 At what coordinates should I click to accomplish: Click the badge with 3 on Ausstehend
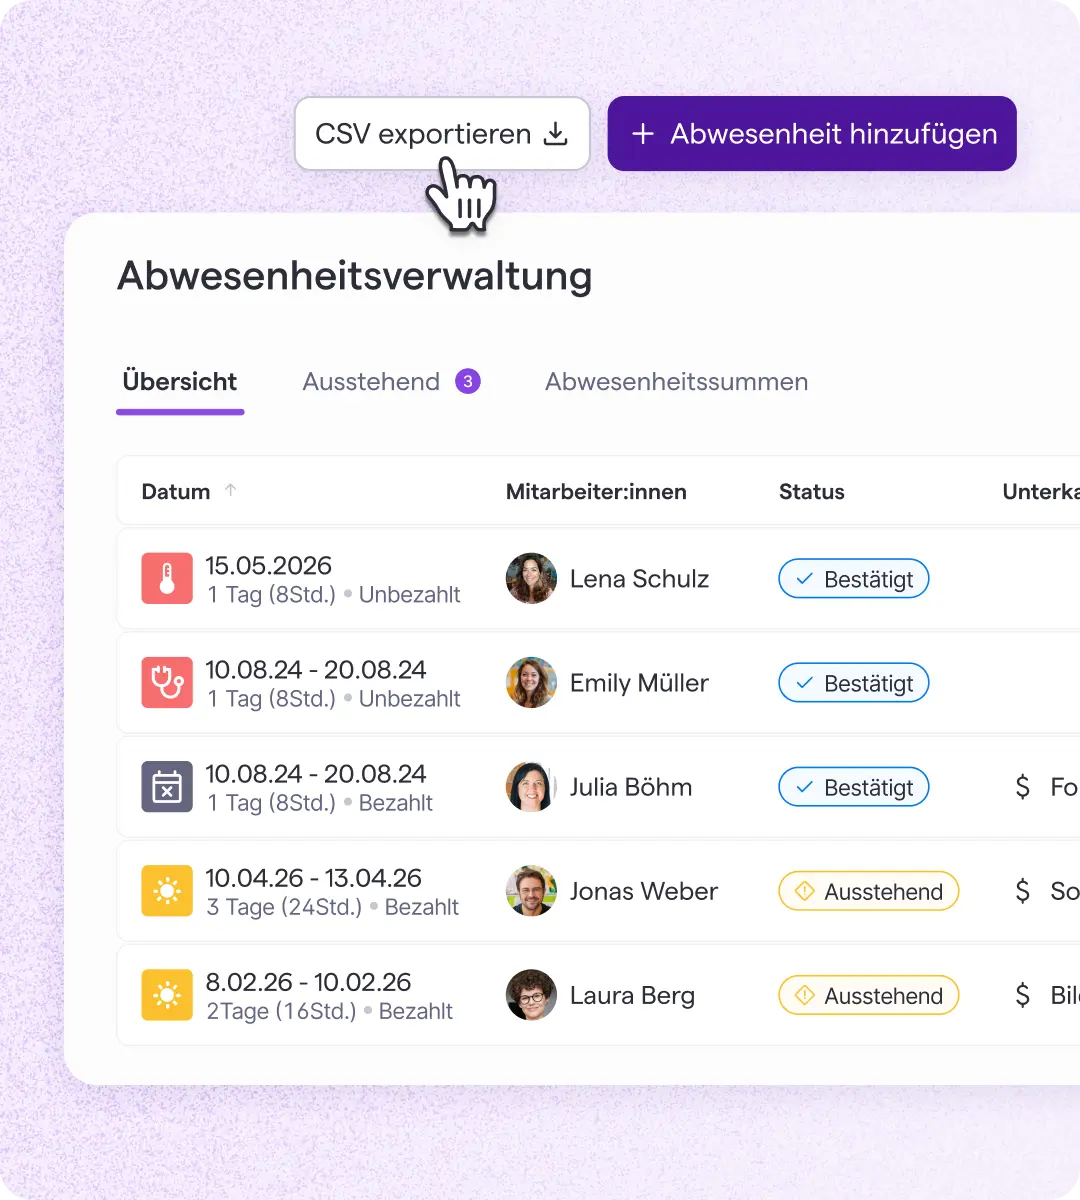(468, 381)
